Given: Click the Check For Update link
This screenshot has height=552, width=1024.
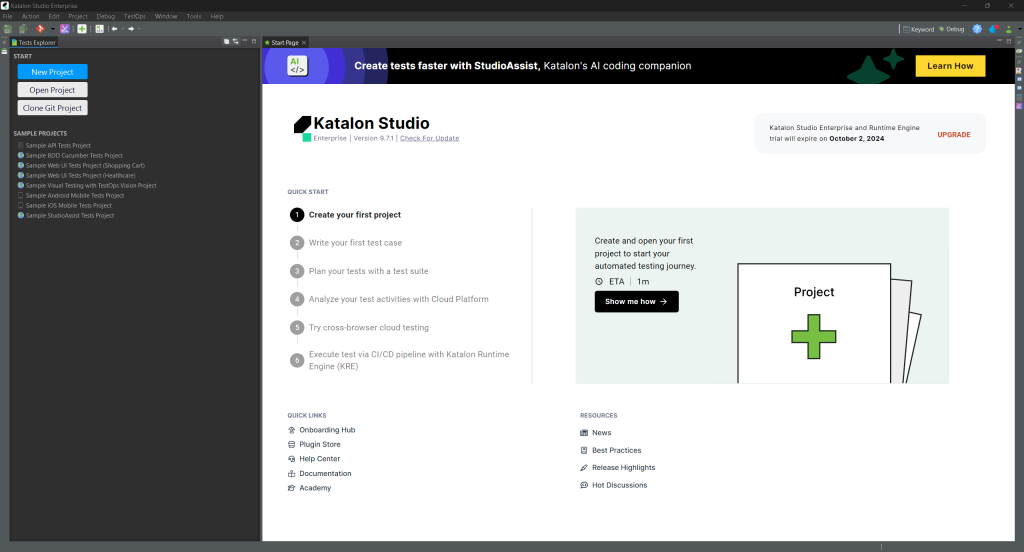Looking at the screenshot, I should pos(429,138).
